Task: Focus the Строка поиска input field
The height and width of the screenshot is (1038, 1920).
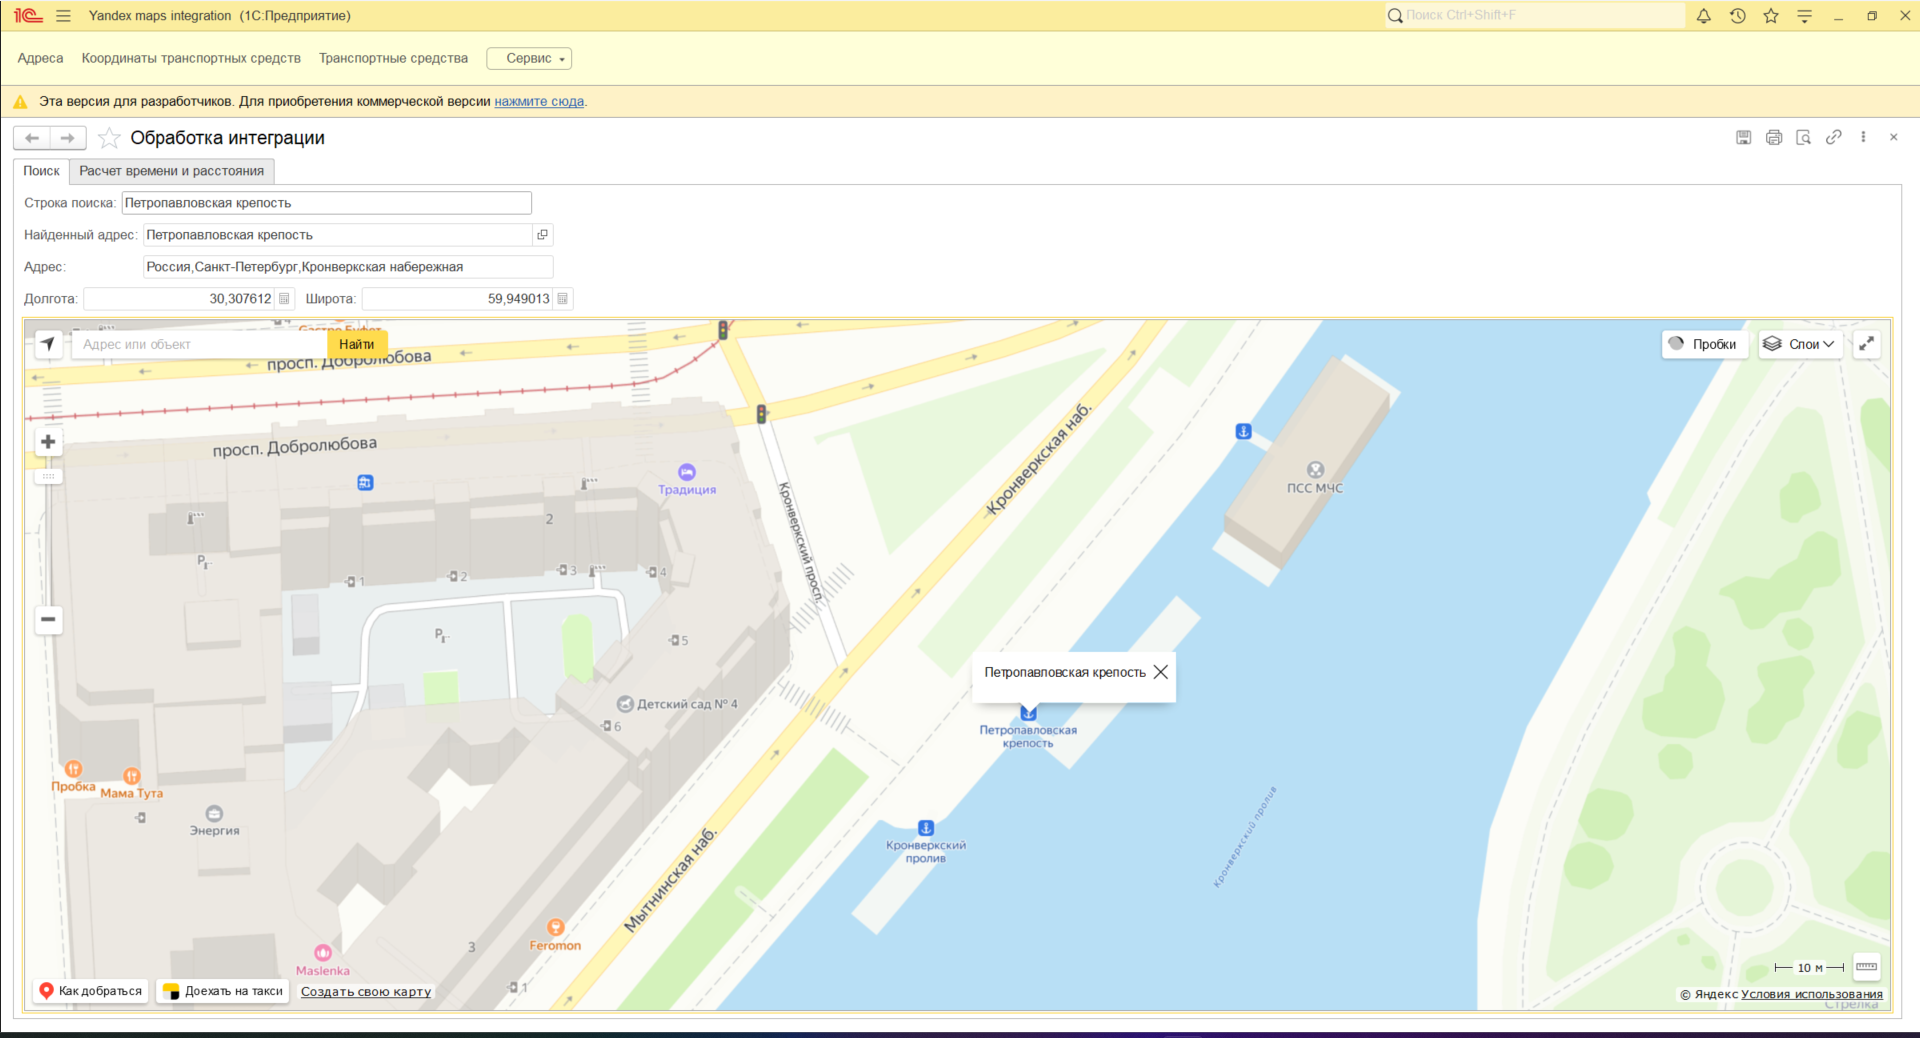Action: click(327, 203)
